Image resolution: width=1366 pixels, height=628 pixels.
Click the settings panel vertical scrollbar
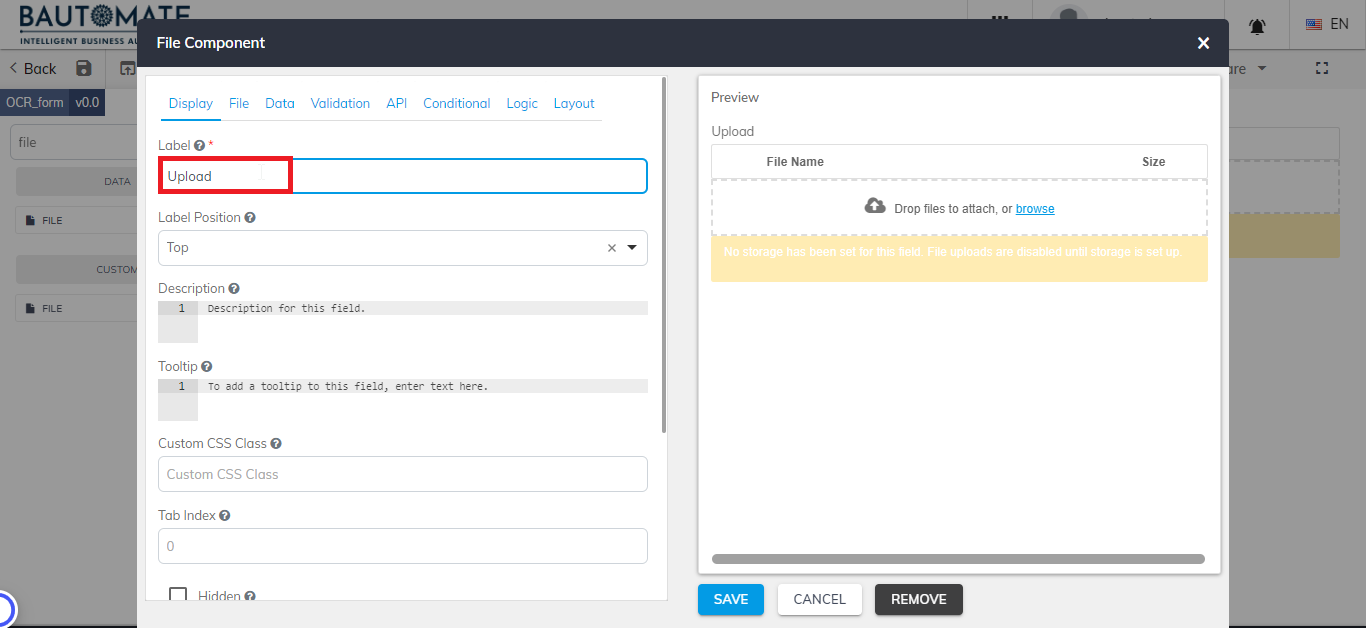665,255
